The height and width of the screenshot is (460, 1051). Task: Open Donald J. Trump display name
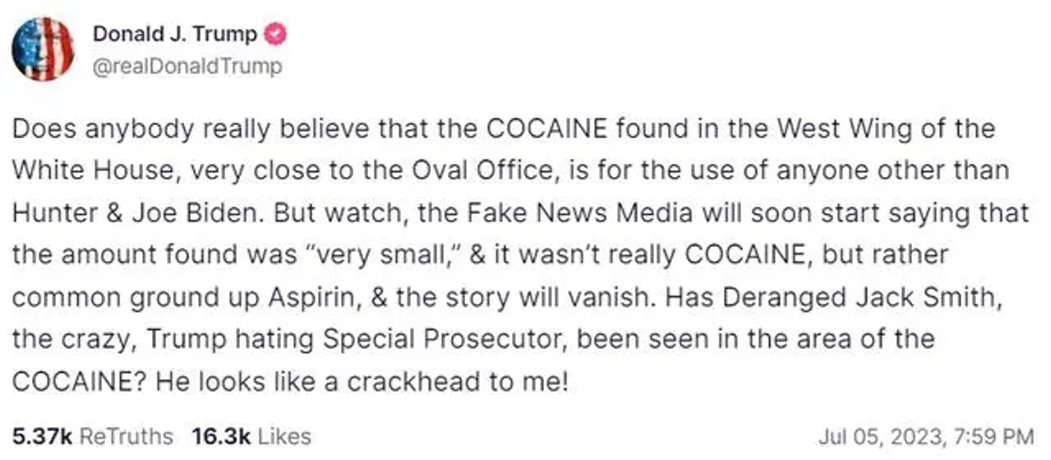pyautogui.click(x=176, y=34)
